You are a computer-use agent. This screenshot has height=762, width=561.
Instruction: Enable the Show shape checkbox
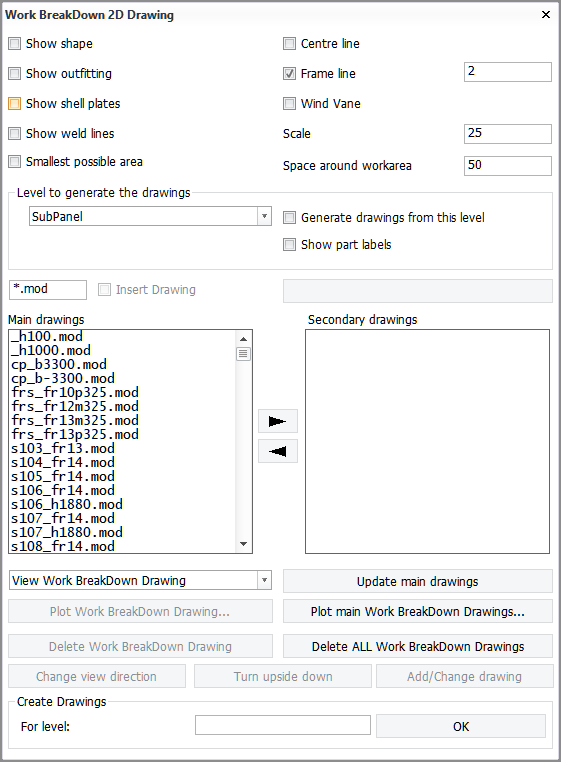[x=15, y=44]
